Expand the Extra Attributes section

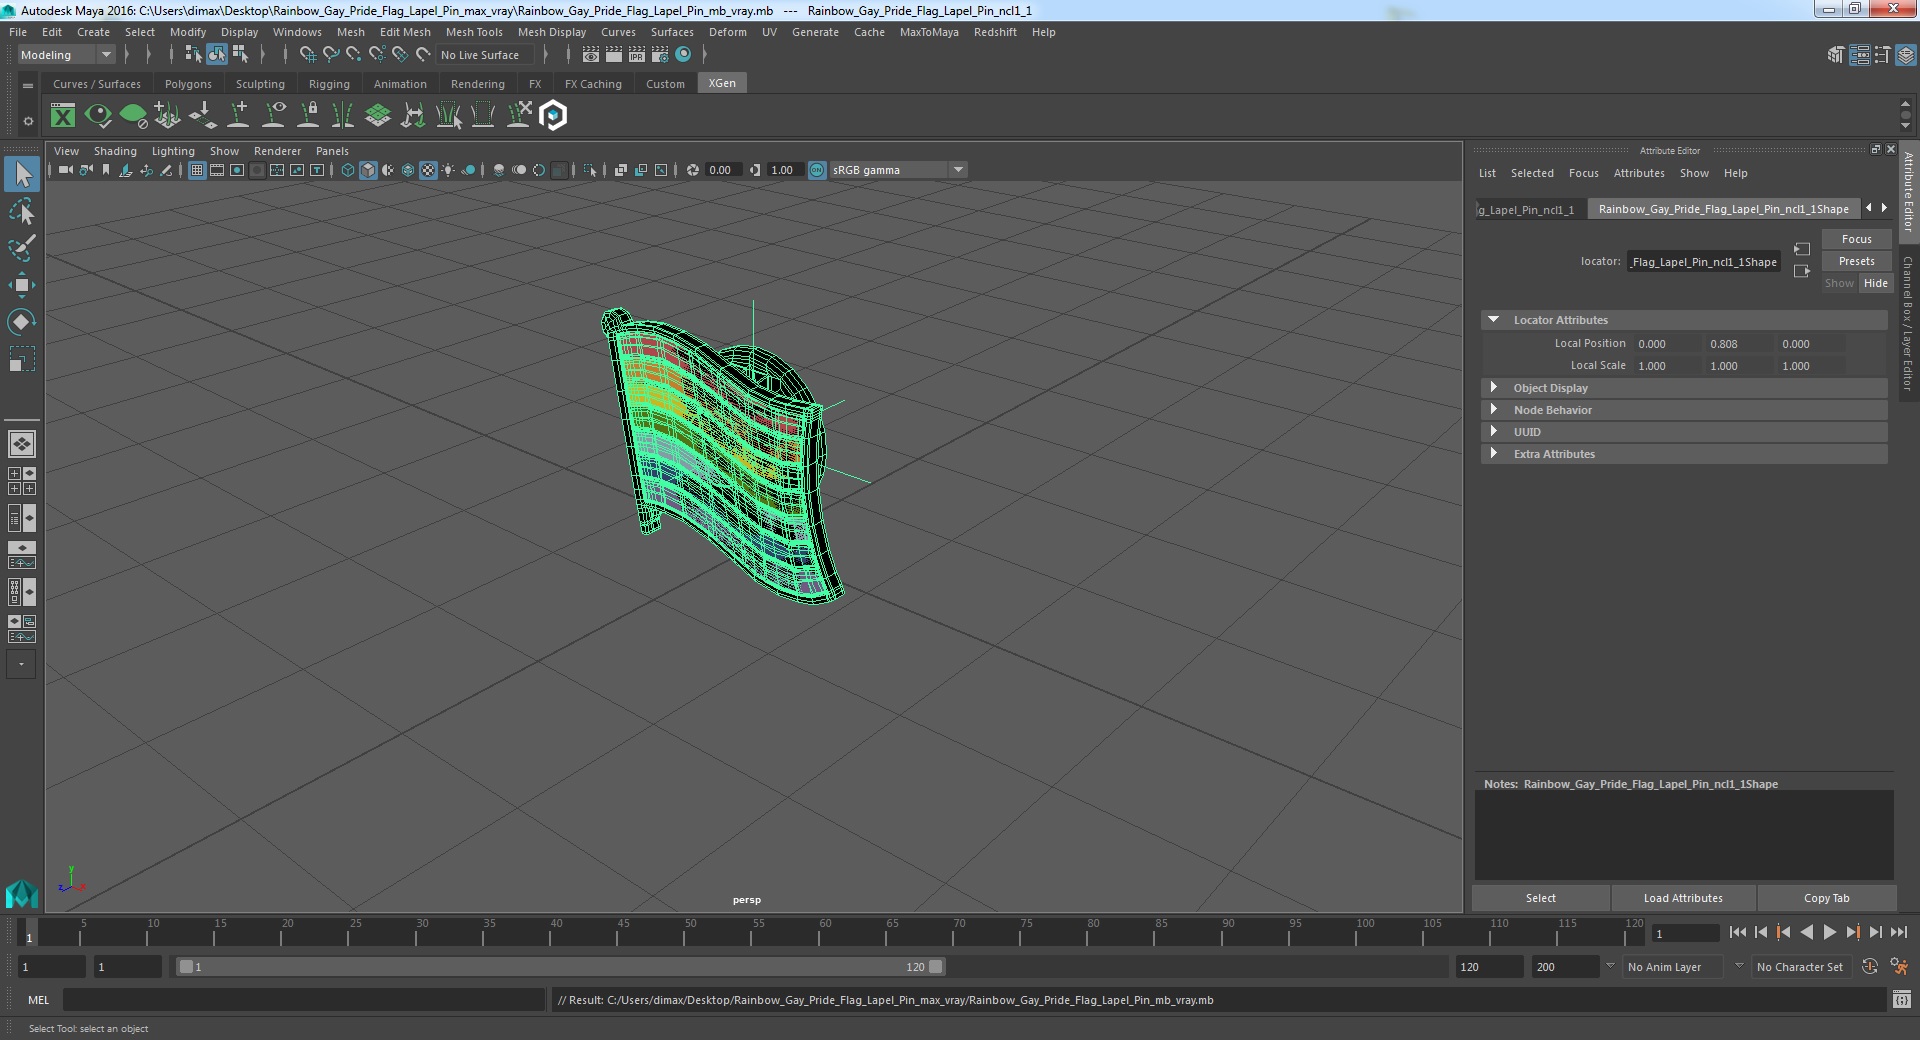[x=1493, y=454]
